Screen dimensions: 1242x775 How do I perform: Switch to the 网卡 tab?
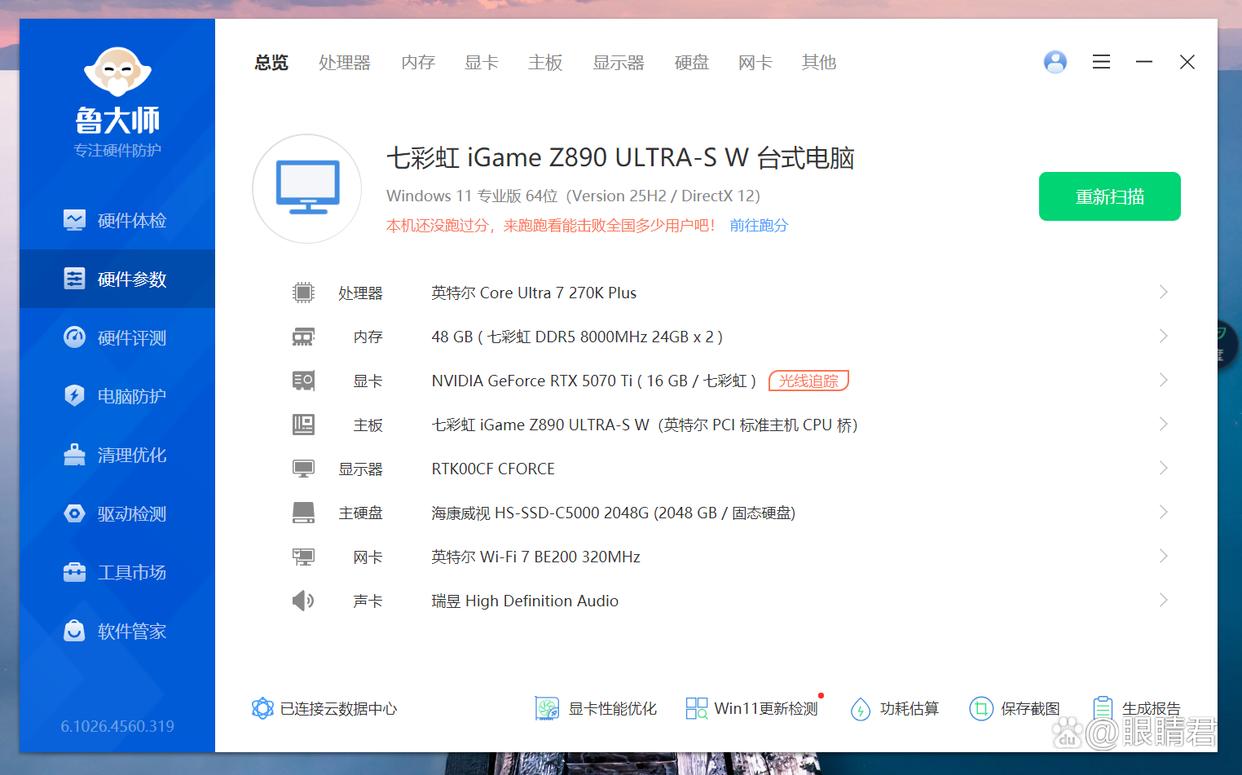(755, 62)
